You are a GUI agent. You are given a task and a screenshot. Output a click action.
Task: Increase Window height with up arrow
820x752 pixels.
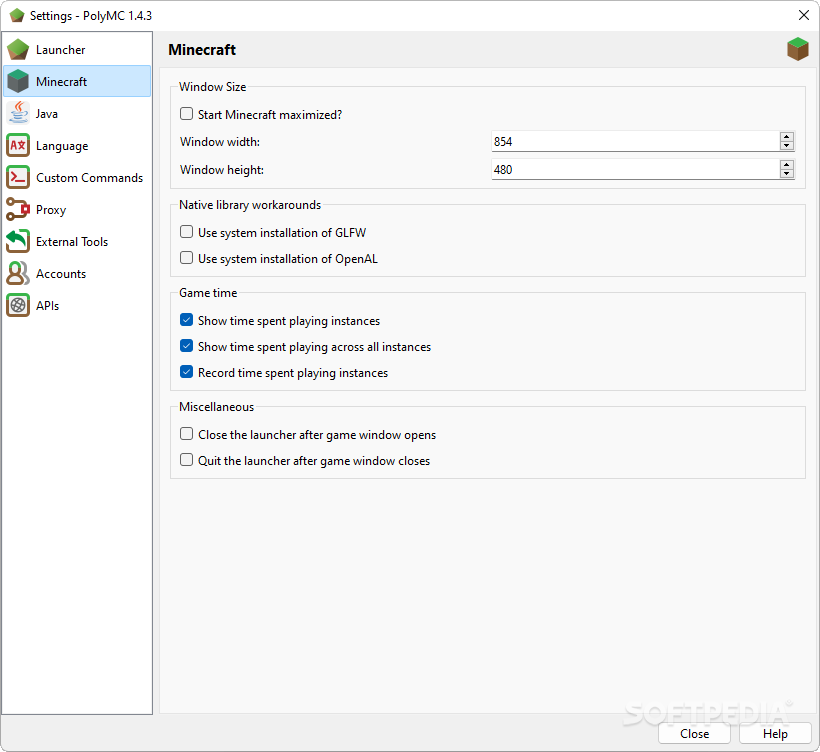click(787, 165)
